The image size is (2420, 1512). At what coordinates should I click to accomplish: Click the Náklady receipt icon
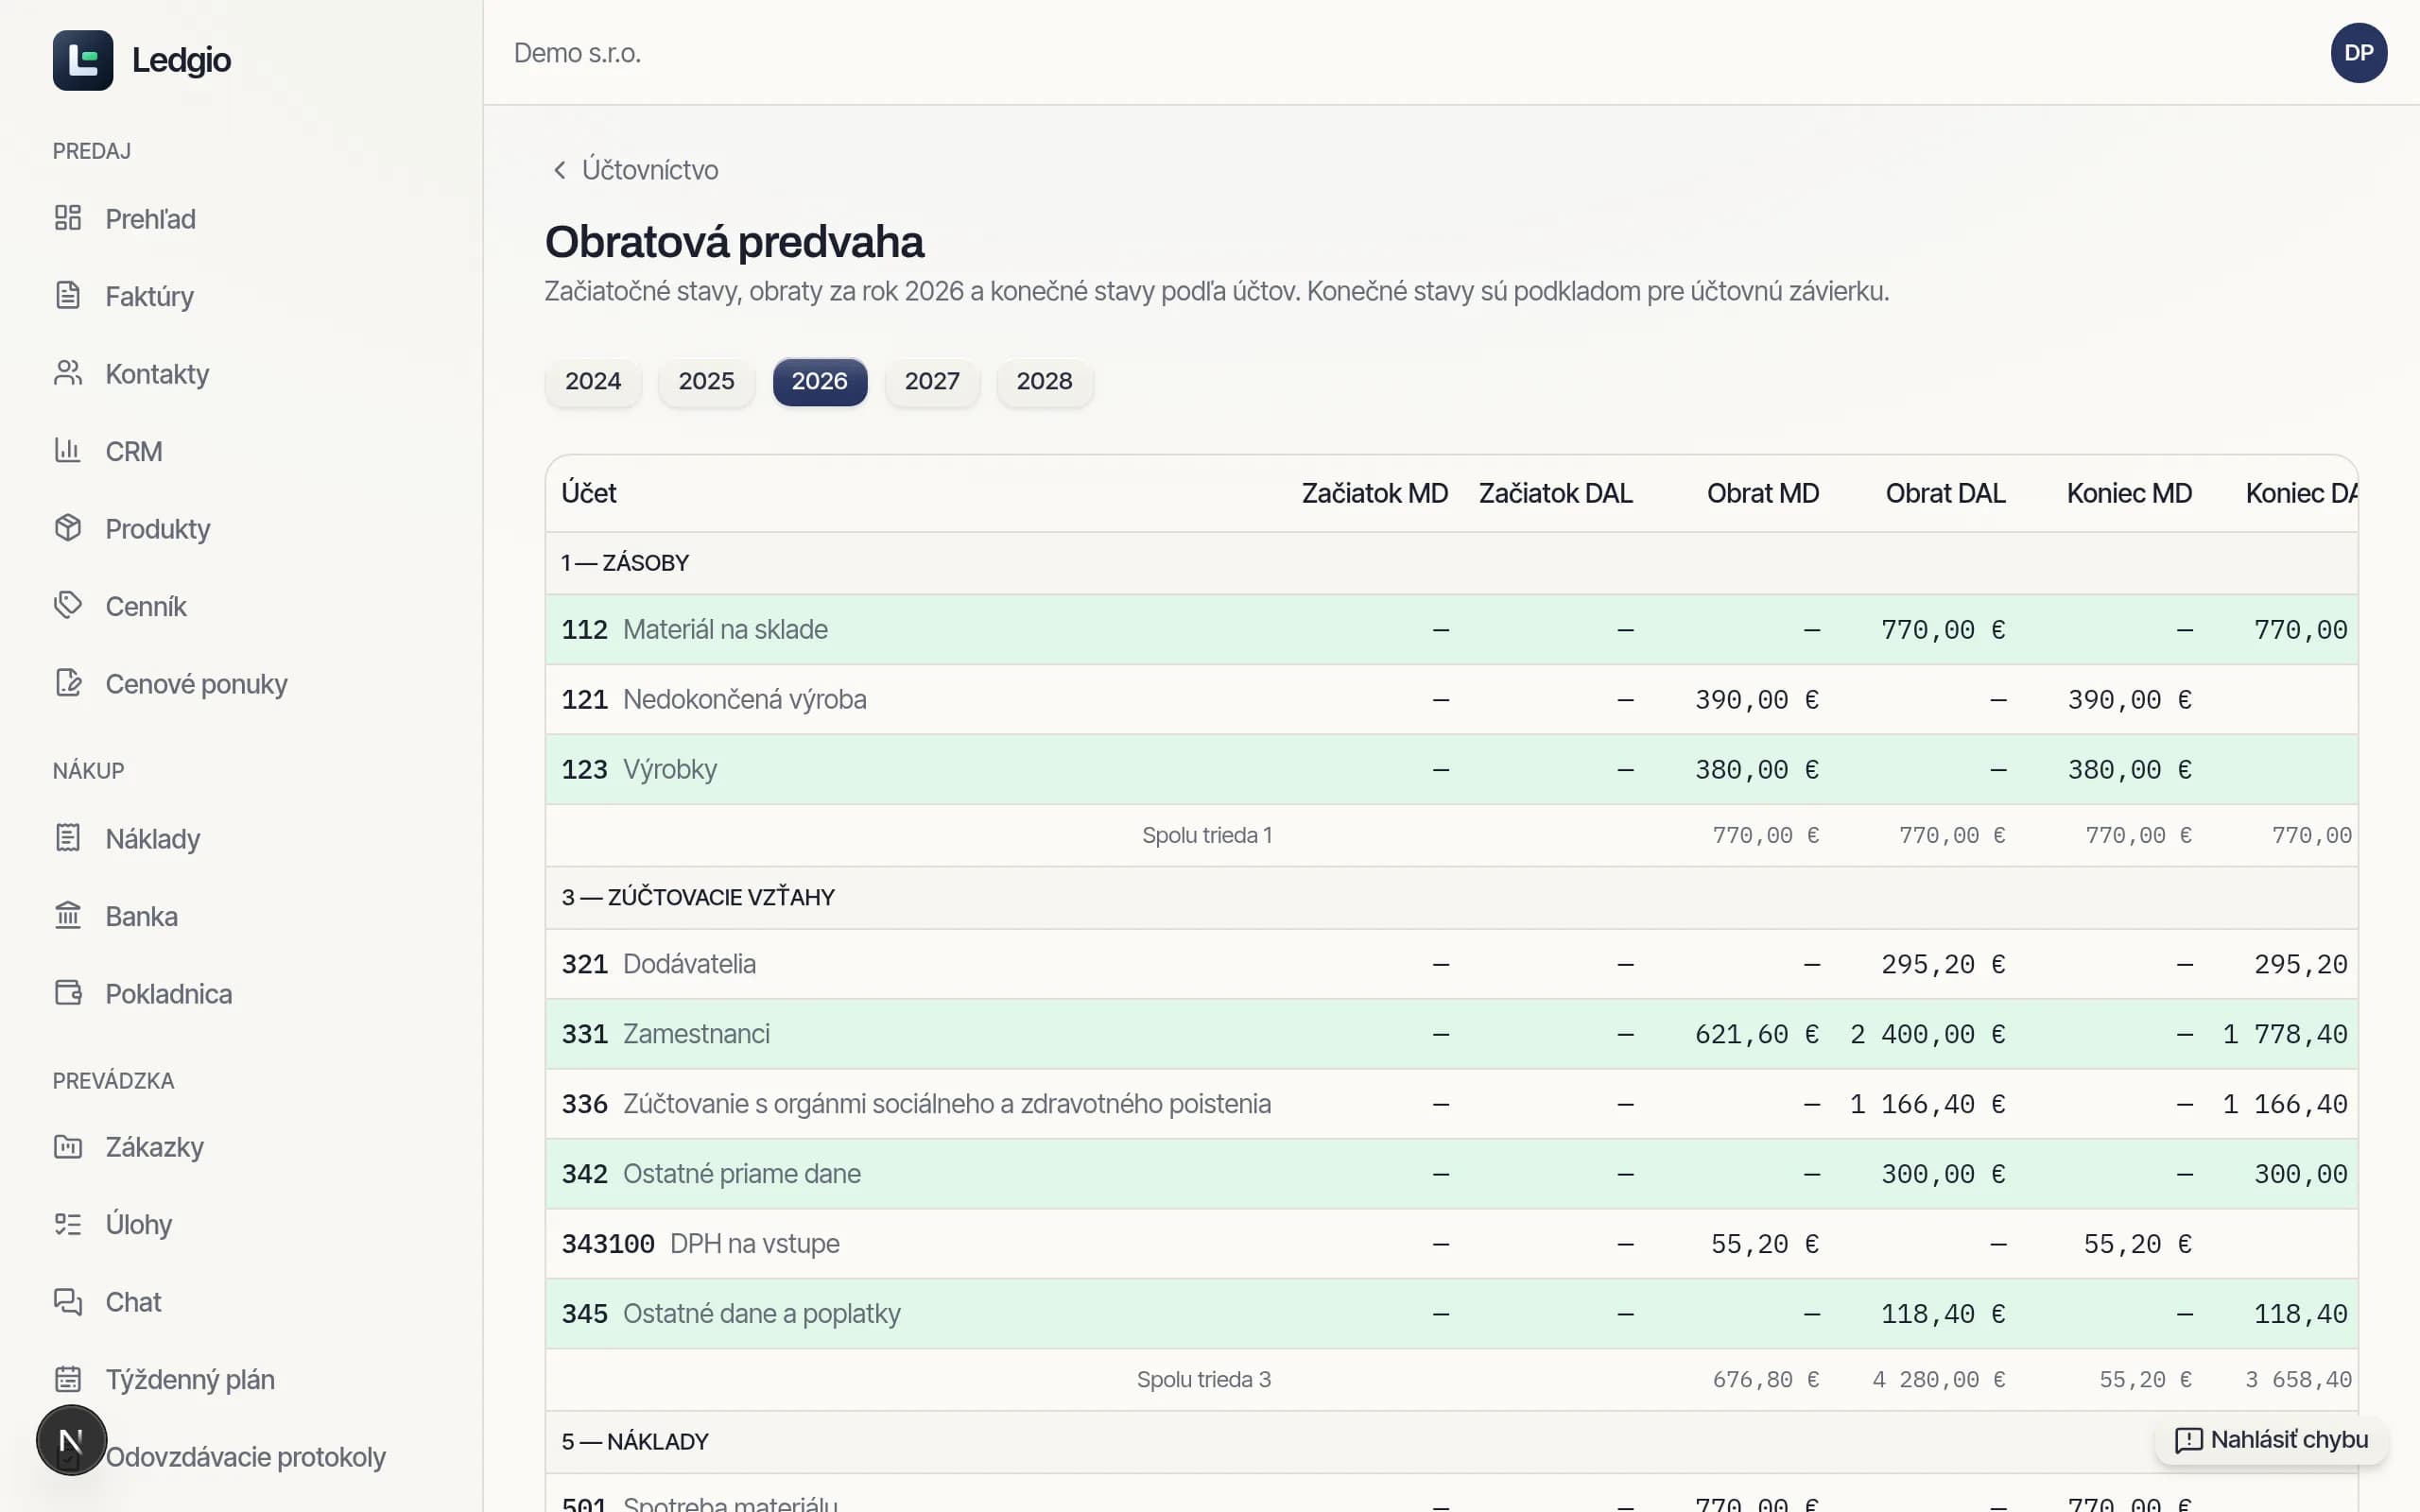pyautogui.click(x=68, y=838)
